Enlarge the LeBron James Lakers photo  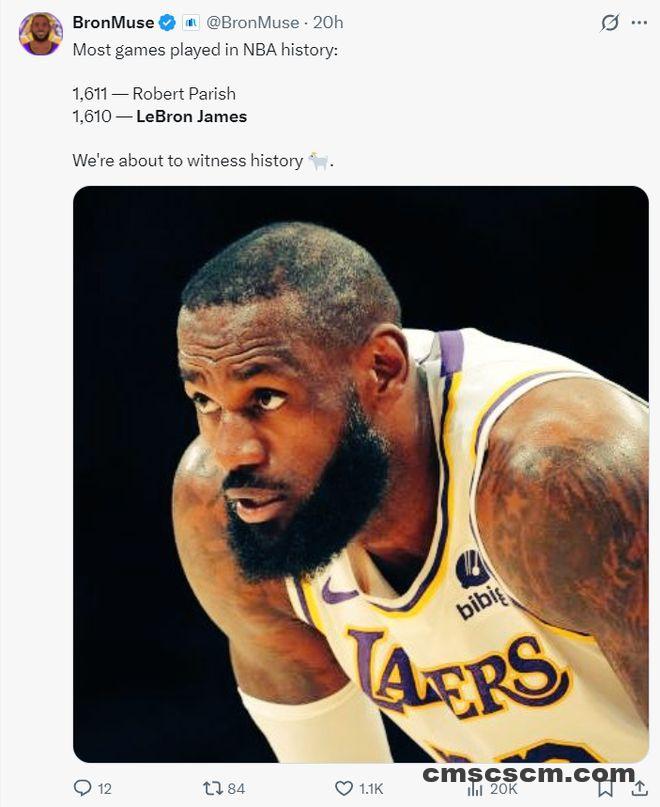click(361, 474)
